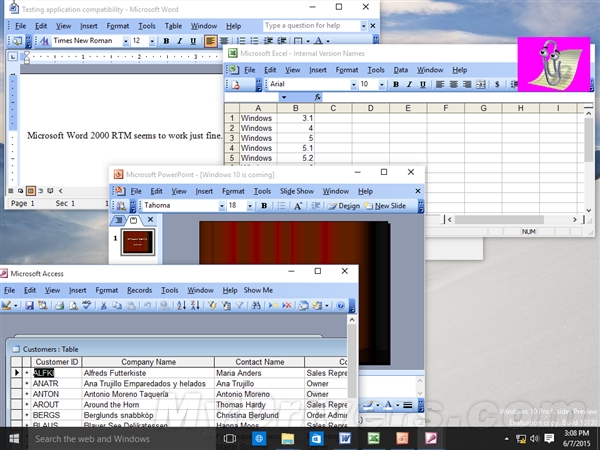Open Access View button dropdown arrow
Image resolution: width=600 pixels, height=450 pixels.
(x=16, y=306)
